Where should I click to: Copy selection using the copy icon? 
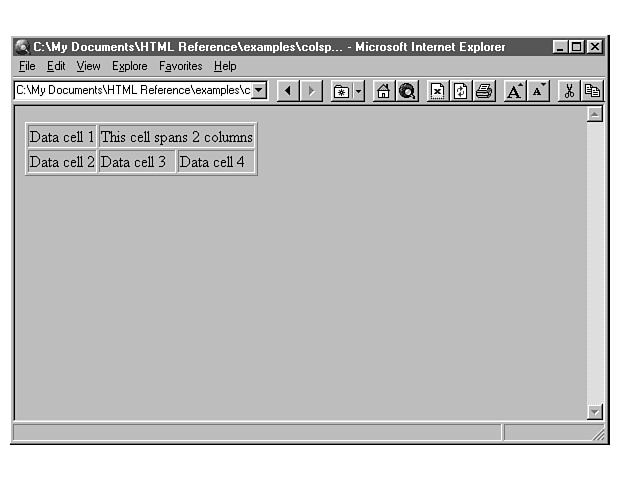[592, 91]
